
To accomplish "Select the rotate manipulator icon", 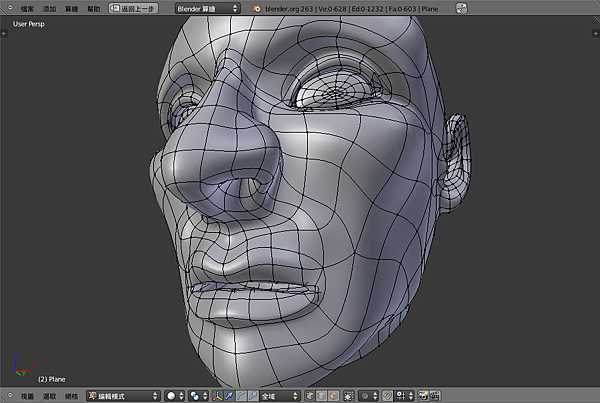I will 239,396.
